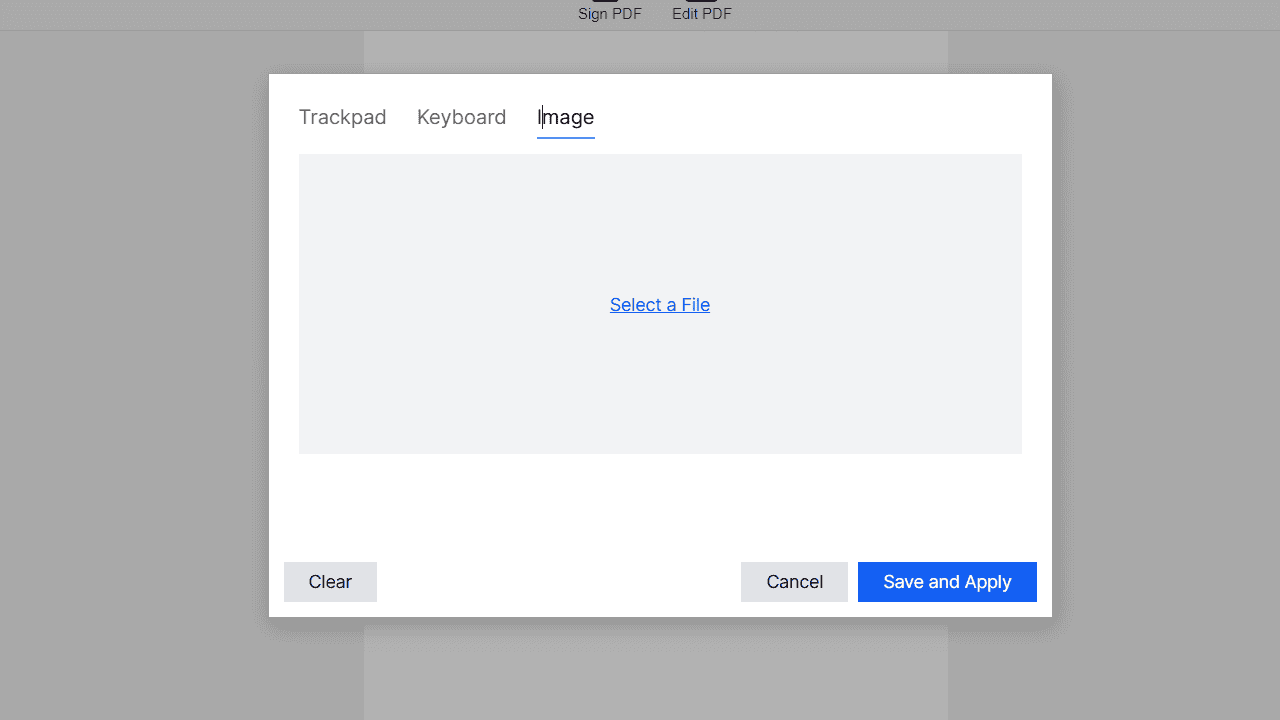Clear the signature with Clear button

(330, 582)
